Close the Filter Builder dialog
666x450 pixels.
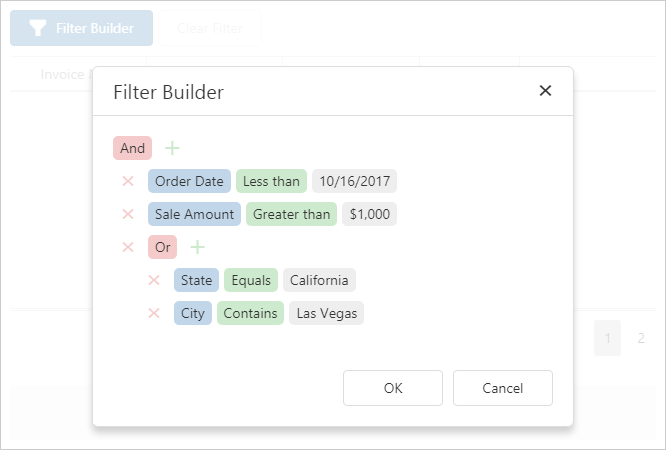click(x=545, y=91)
